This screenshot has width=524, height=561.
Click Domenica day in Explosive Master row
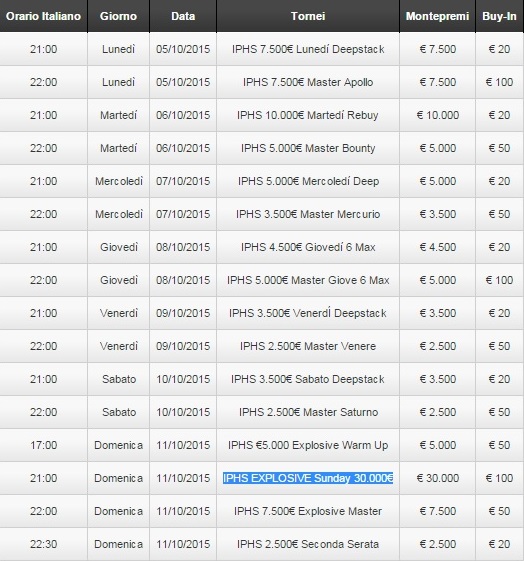tap(118, 511)
